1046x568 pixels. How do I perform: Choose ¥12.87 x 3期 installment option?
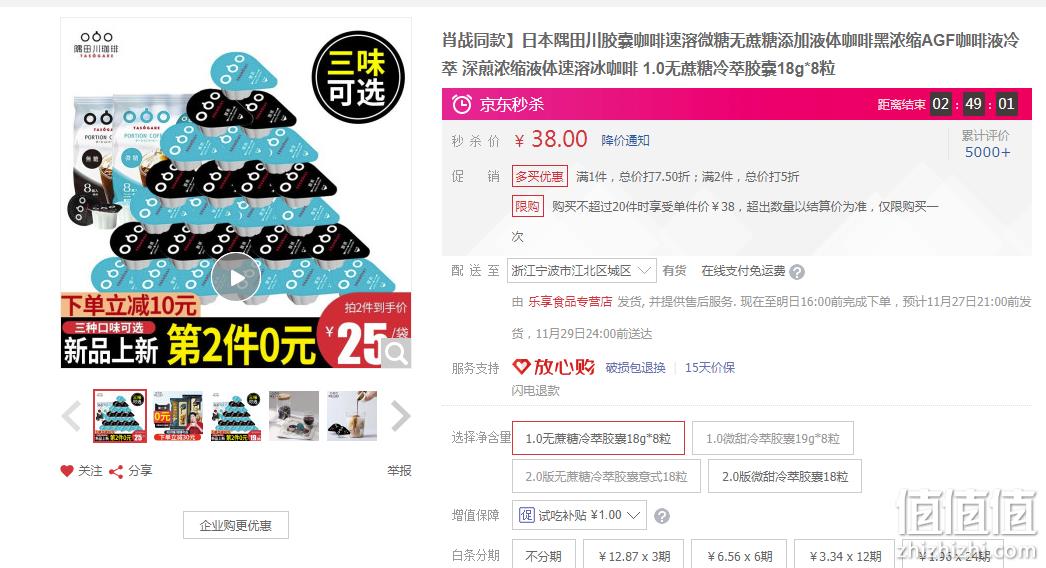[x=634, y=555]
